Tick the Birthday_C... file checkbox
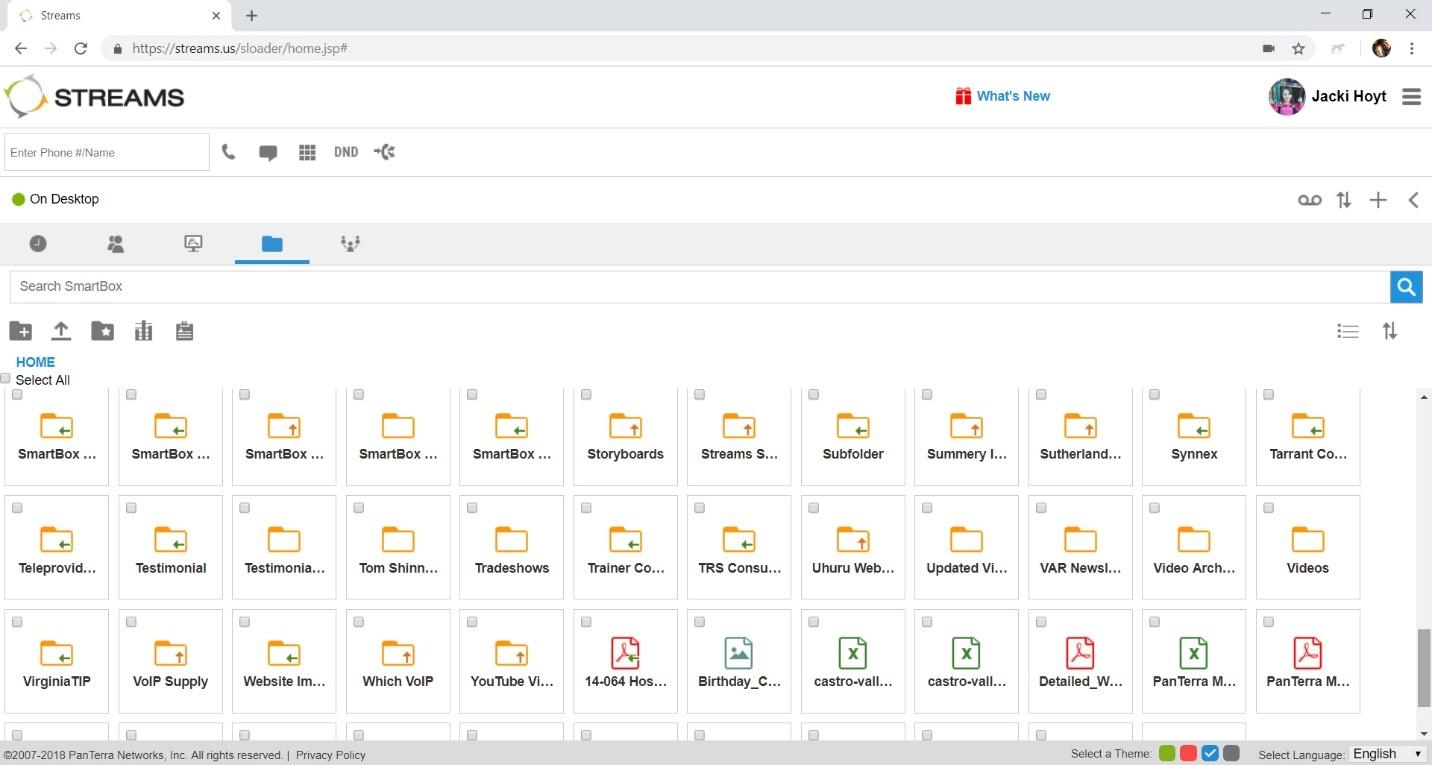The image size is (1432, 765). pos(699,622)
